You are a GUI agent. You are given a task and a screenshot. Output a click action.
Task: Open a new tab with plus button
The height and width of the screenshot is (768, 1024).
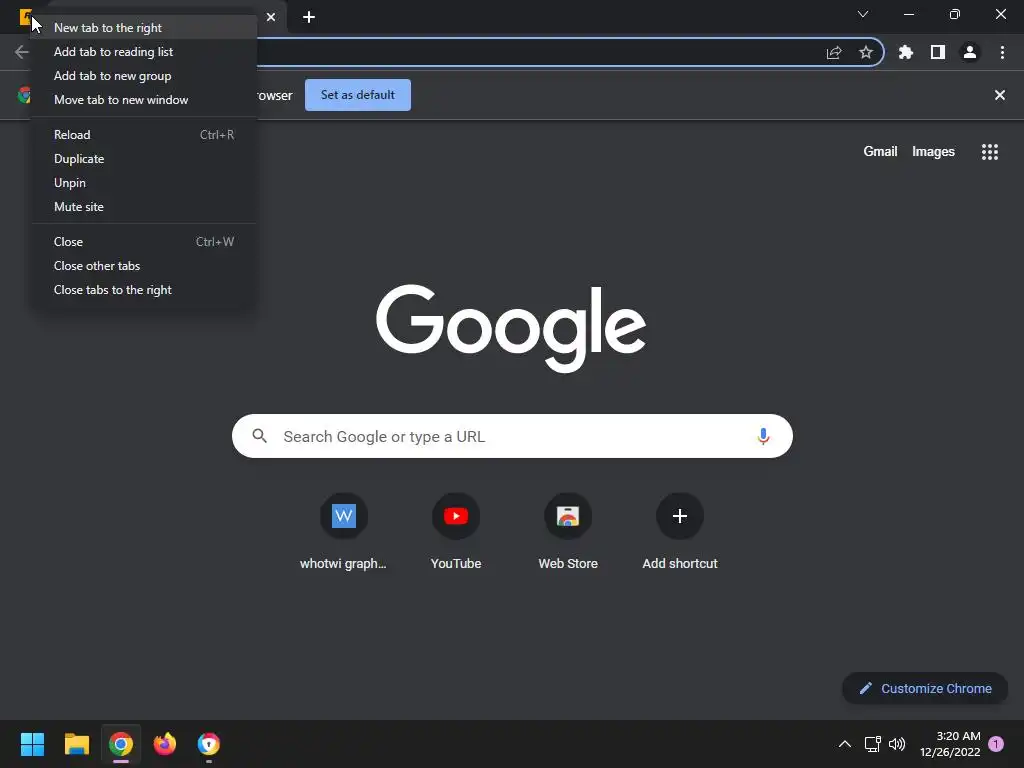[x=309, y=17]
